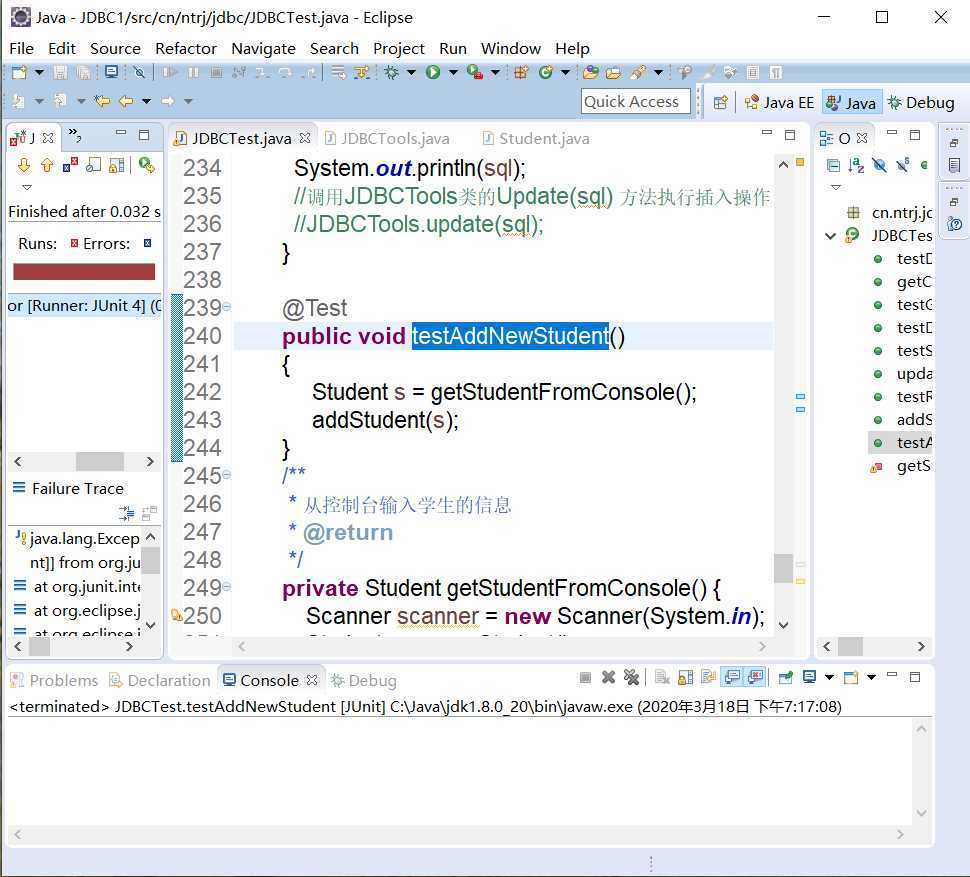Open the Back navigation history dropdown
Image resolution: width=970 pixels, height=877 pixels.
[x=147, y=101]
